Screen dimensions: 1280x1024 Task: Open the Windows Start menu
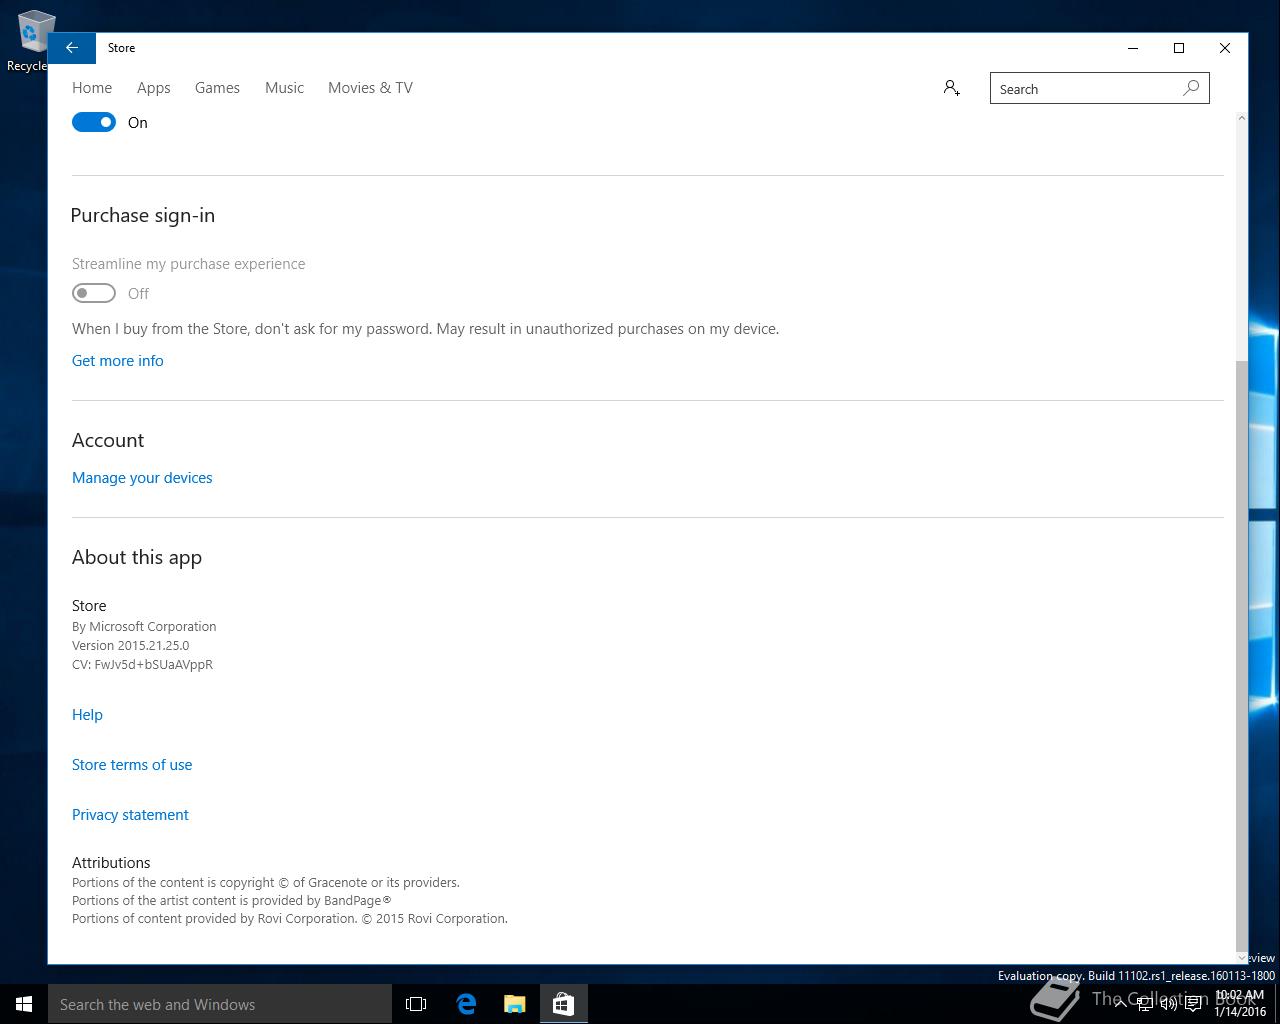[24, 1004]
